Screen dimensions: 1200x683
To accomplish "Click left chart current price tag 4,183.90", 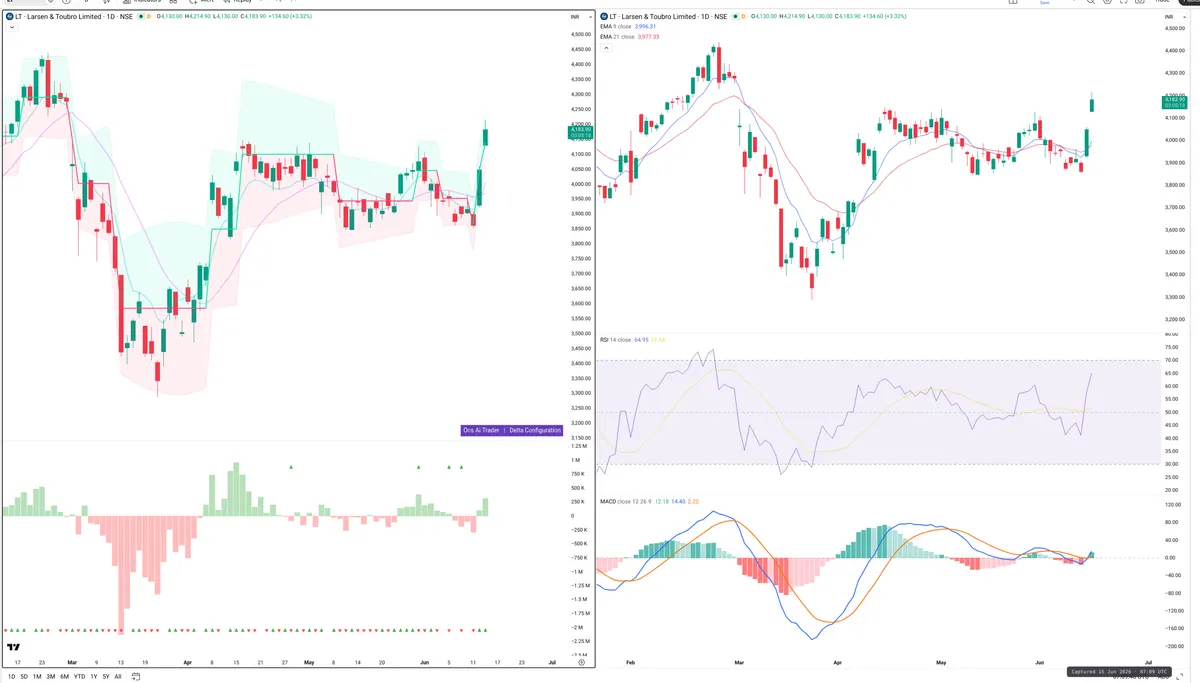I will tap(581, 131).
